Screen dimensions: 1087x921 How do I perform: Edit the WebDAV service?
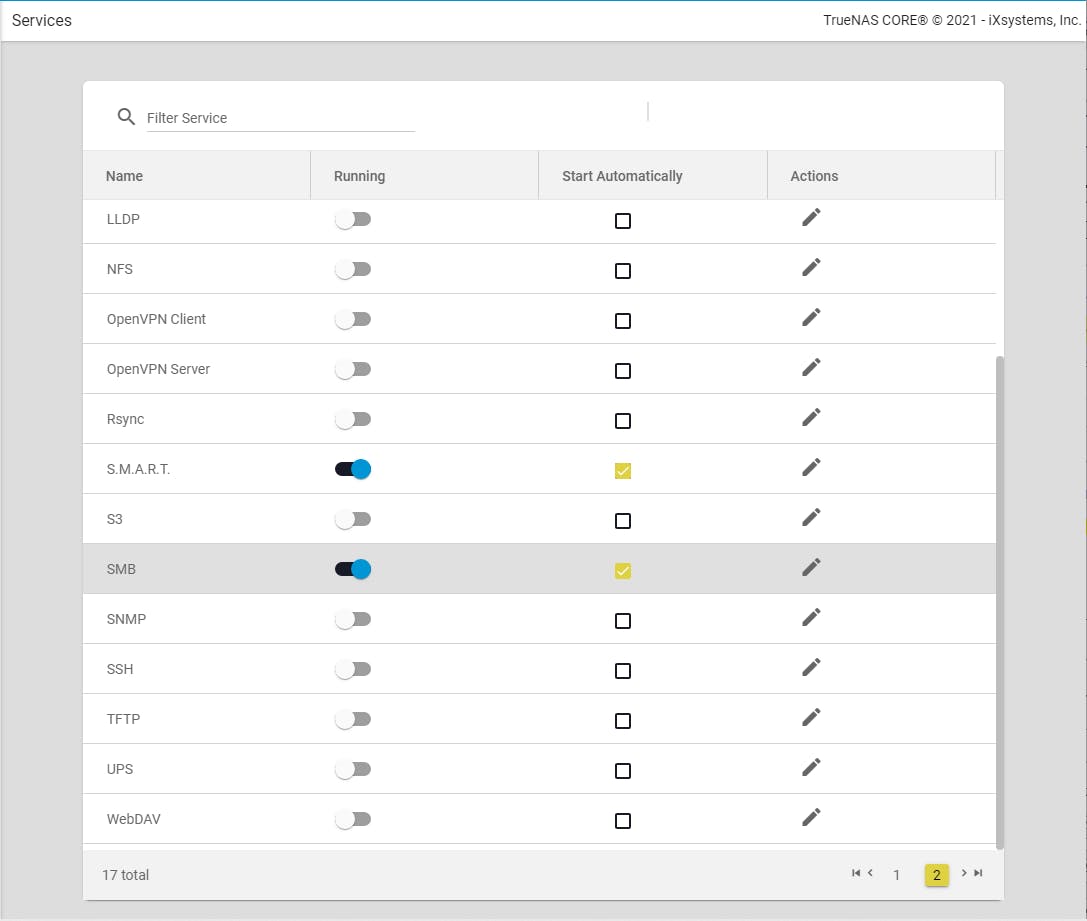[811, 817]
